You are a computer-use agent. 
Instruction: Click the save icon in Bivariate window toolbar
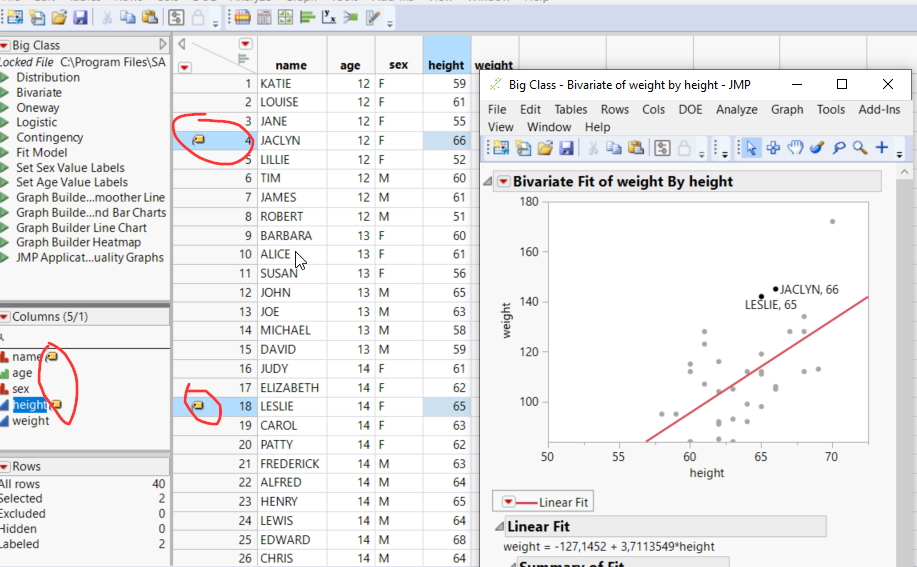(x=566, y=148)
